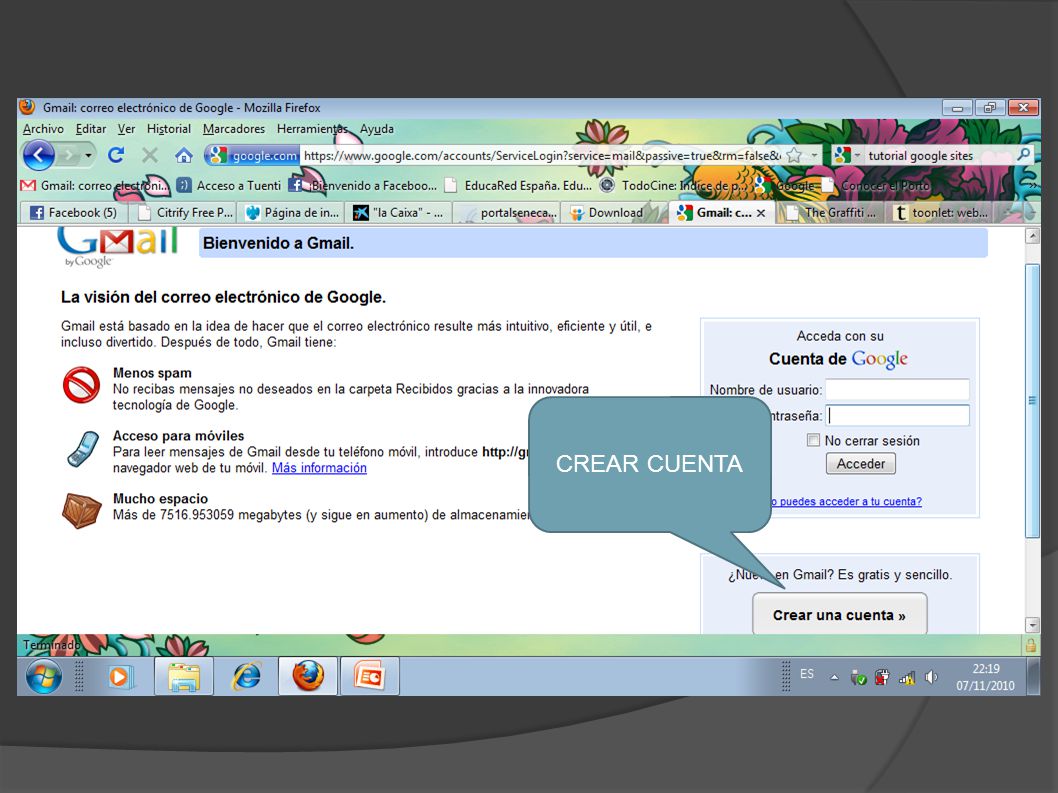This screenshot has width=1058, height=793.
Task: Reload the Gmail page
Action: (116, 156)
